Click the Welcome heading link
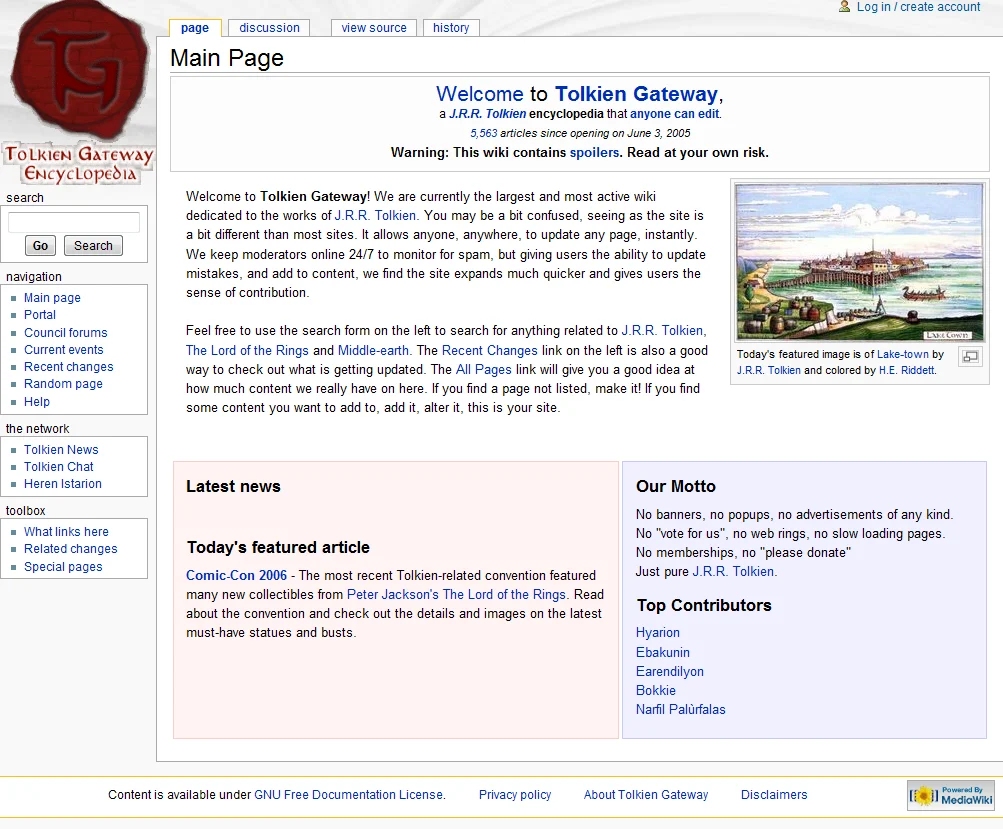 (480, 94)
